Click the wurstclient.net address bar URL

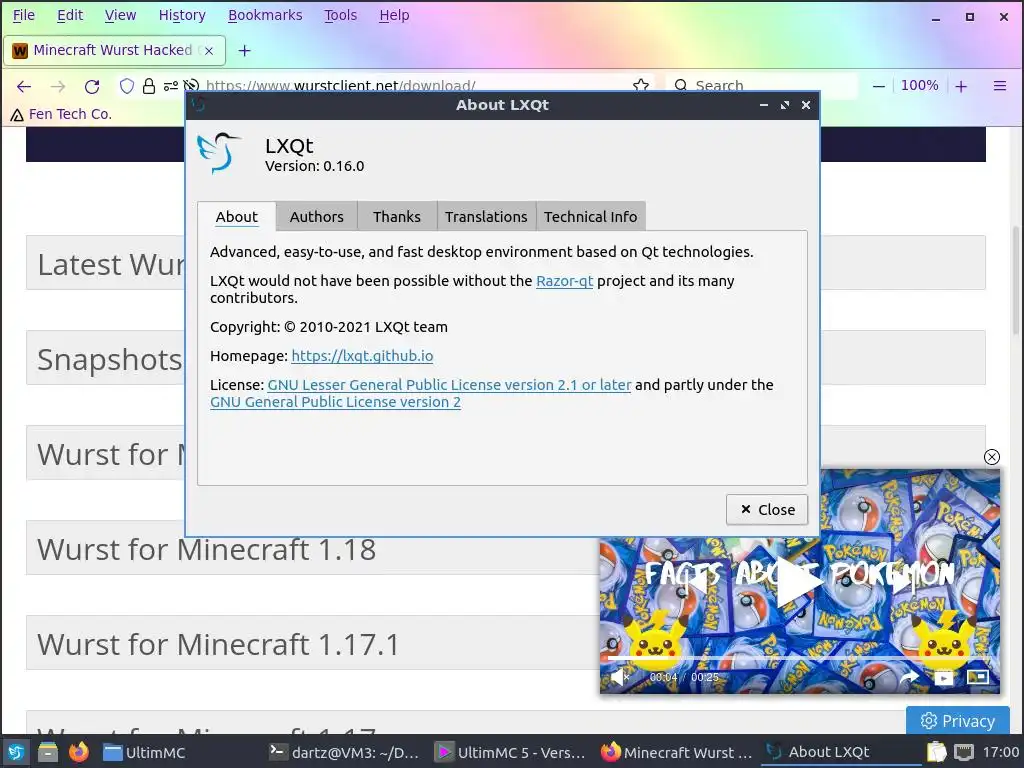pos(340,86)
